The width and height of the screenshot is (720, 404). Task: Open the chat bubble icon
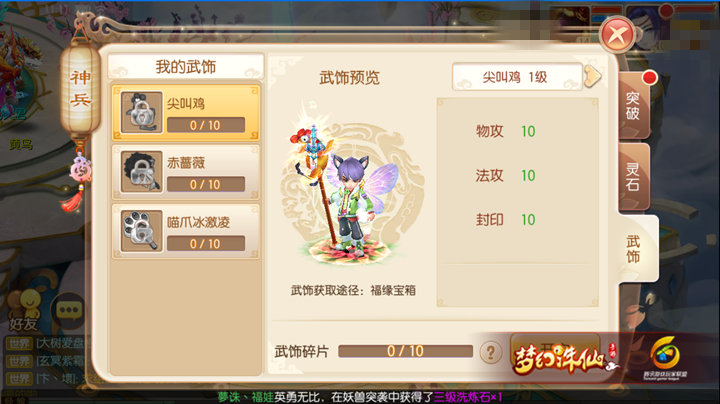pyautogui.click(x=69, y=310)
